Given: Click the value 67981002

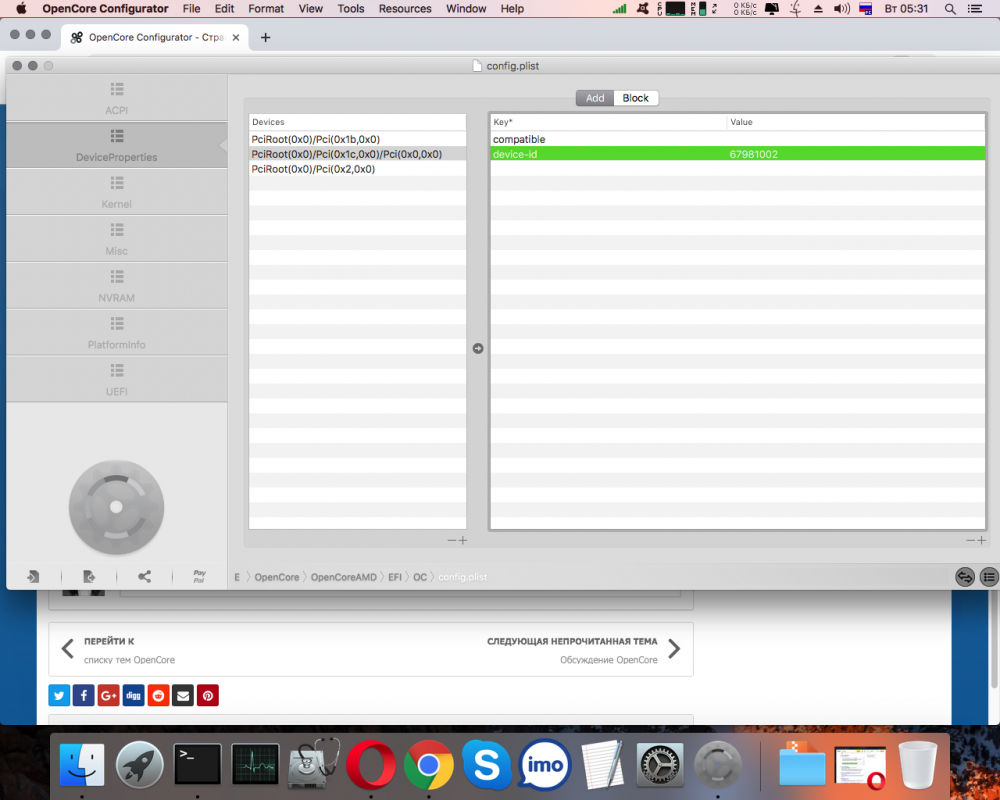Looking at the screenshot, I should [x=753, y=154].
